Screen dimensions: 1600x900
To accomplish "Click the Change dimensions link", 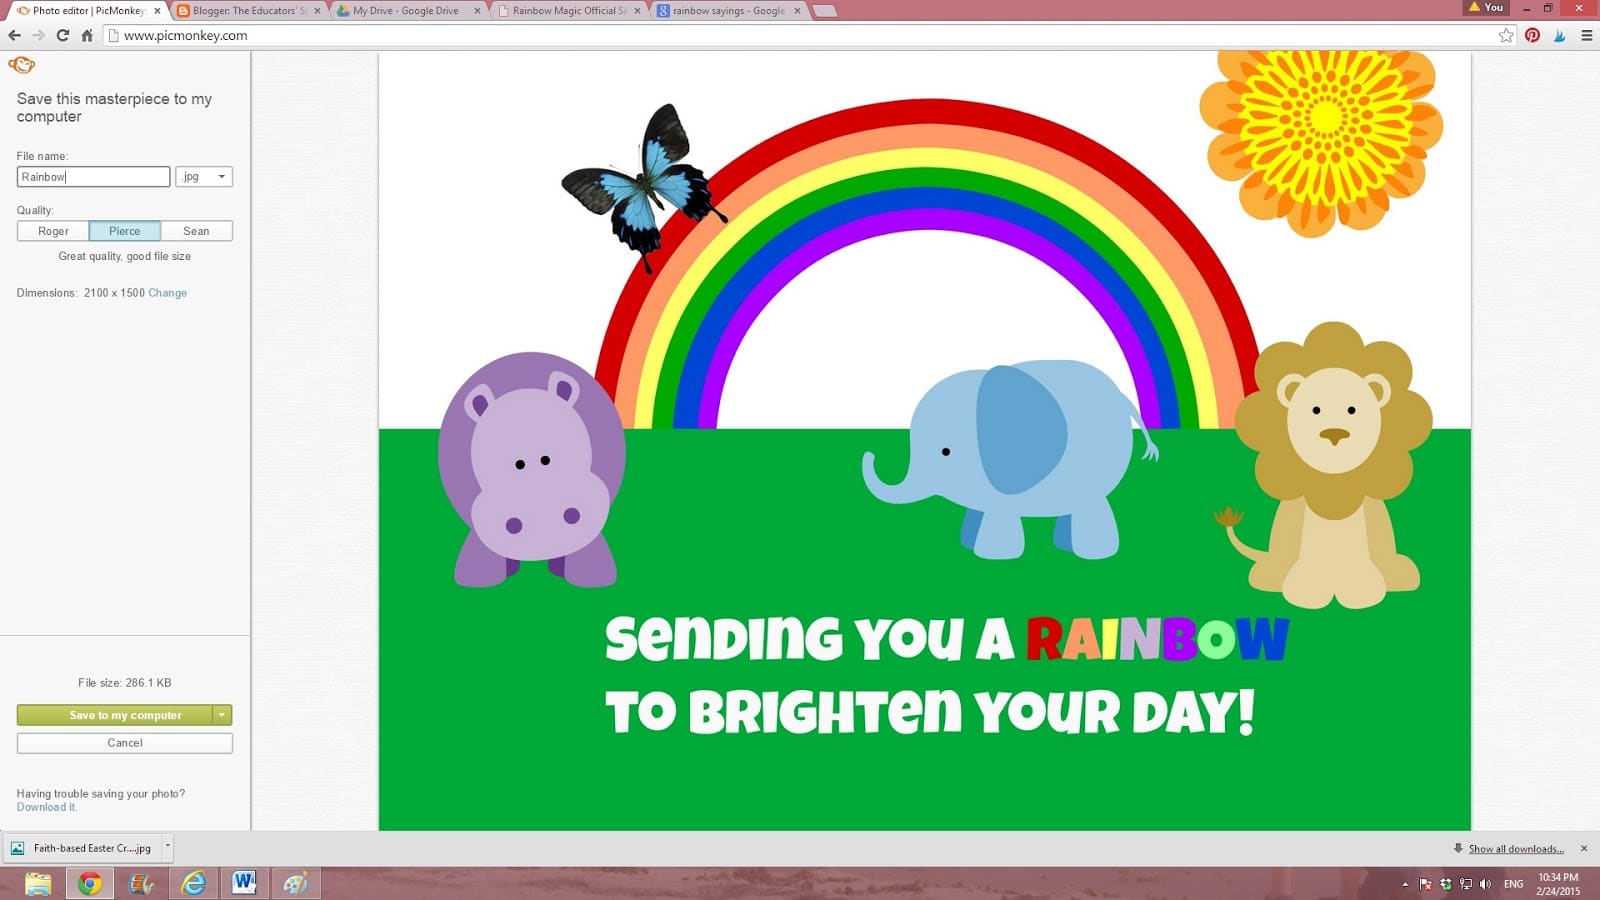I will (x=167, y=293).
